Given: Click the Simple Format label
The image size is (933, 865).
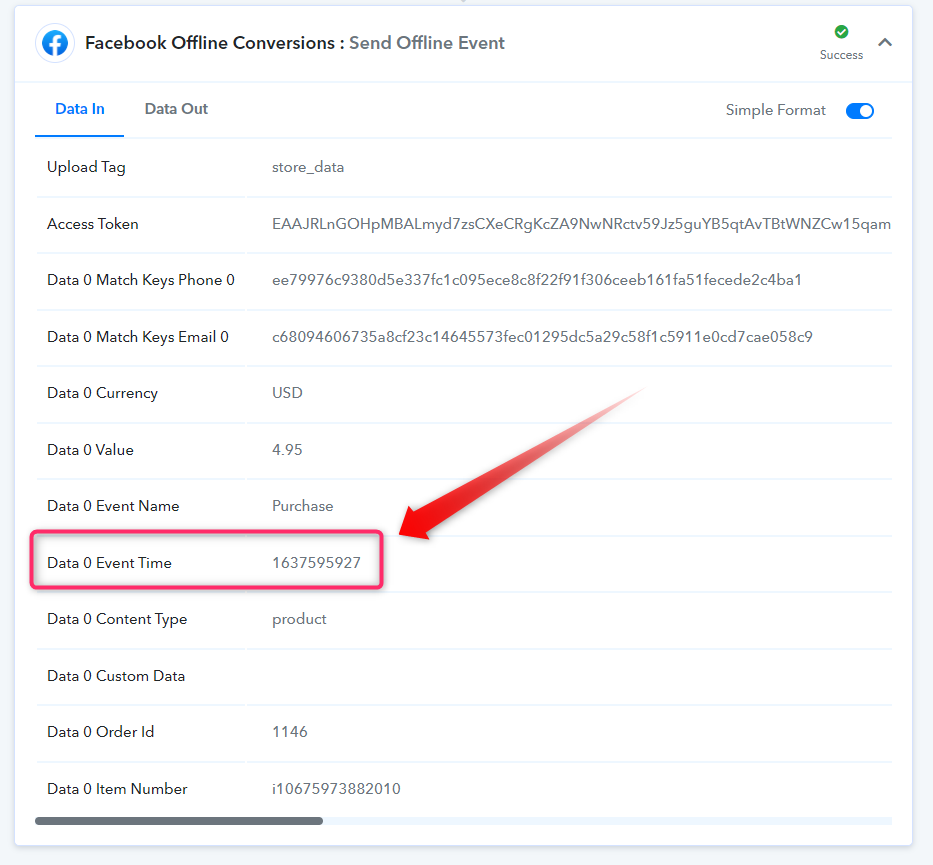Looking at the screenshot, I should pos(775,110).
